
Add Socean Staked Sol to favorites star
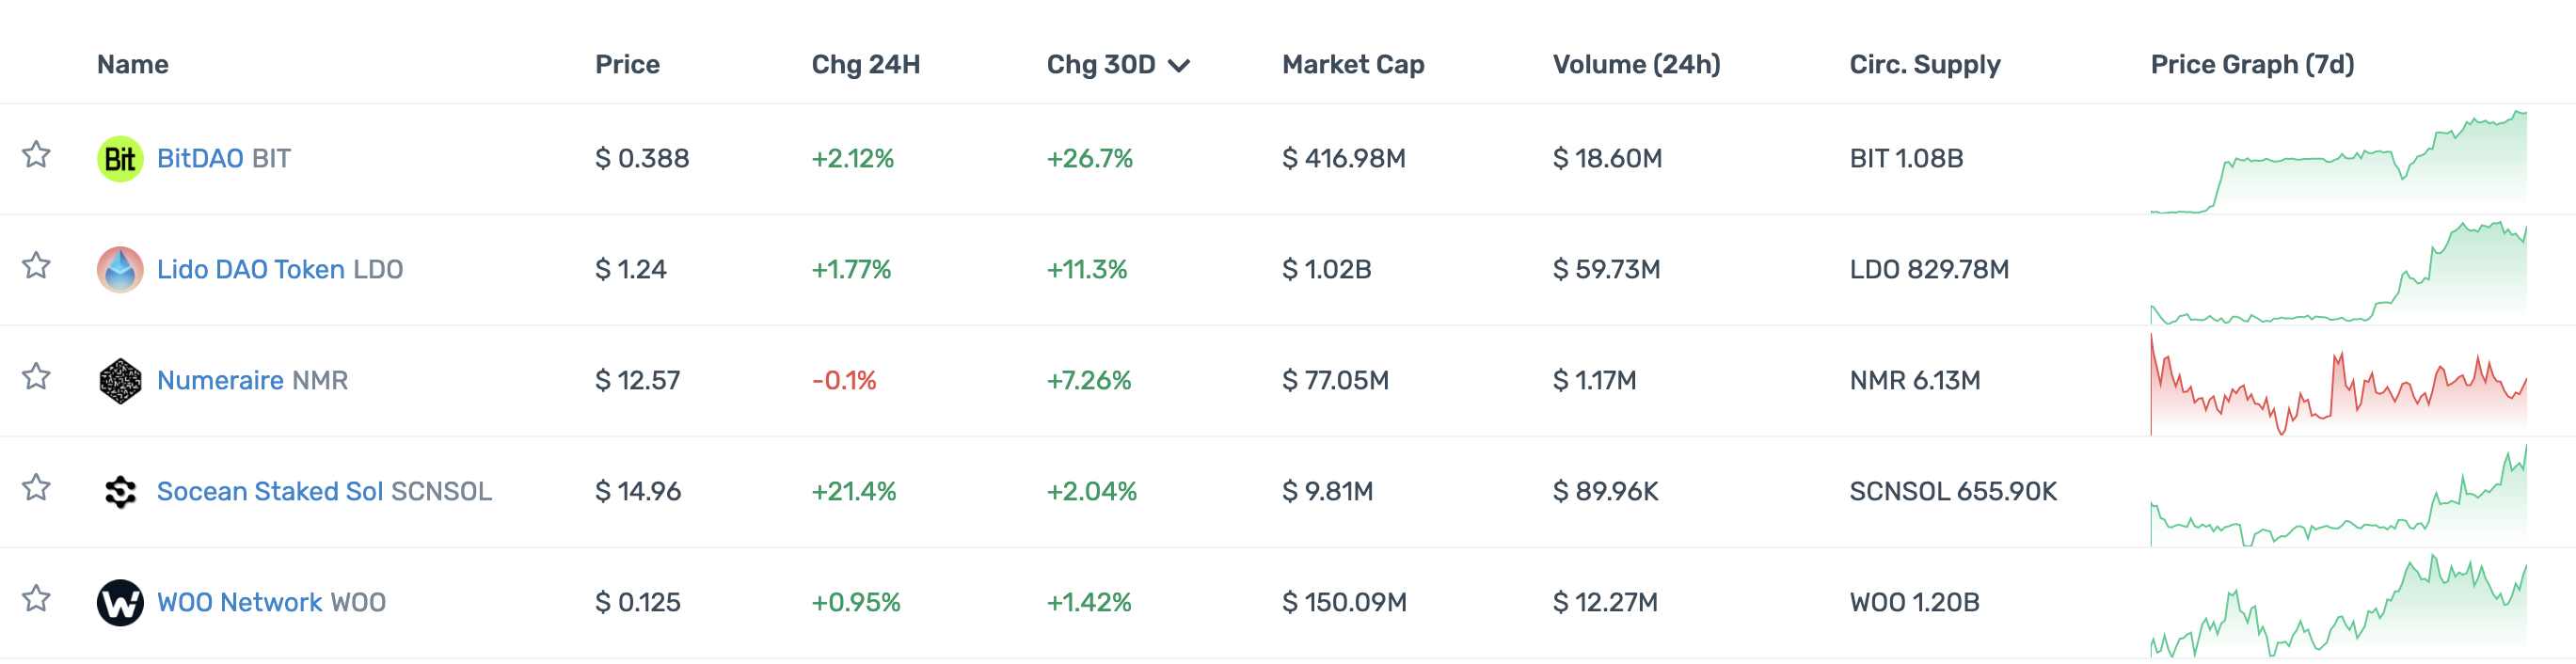click(37, 488)
